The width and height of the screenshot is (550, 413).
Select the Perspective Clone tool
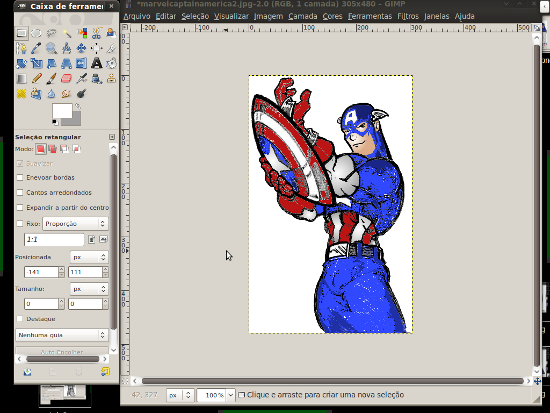(36, 94)
